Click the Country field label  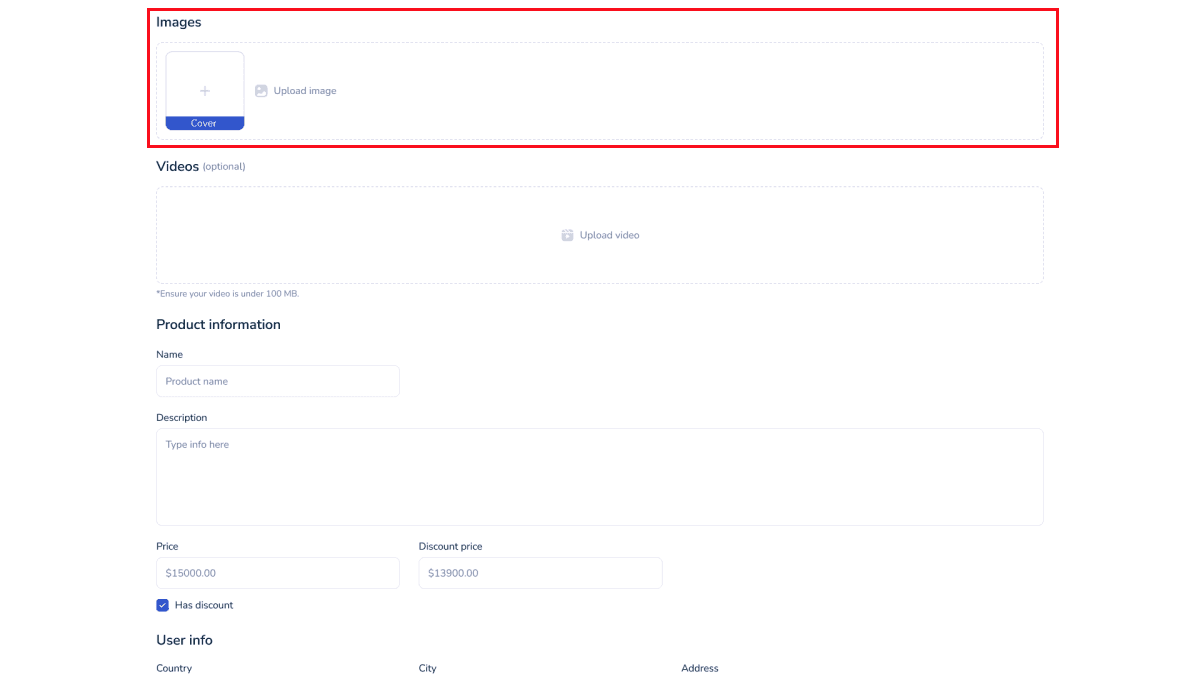tap(174, 668)
